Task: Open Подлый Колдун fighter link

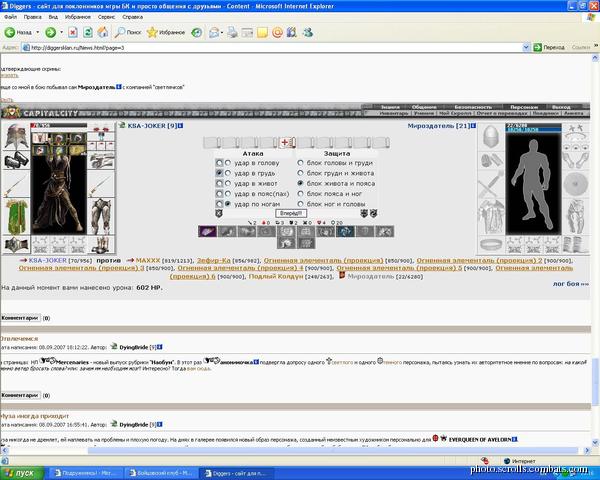Action: pos(276,276)
